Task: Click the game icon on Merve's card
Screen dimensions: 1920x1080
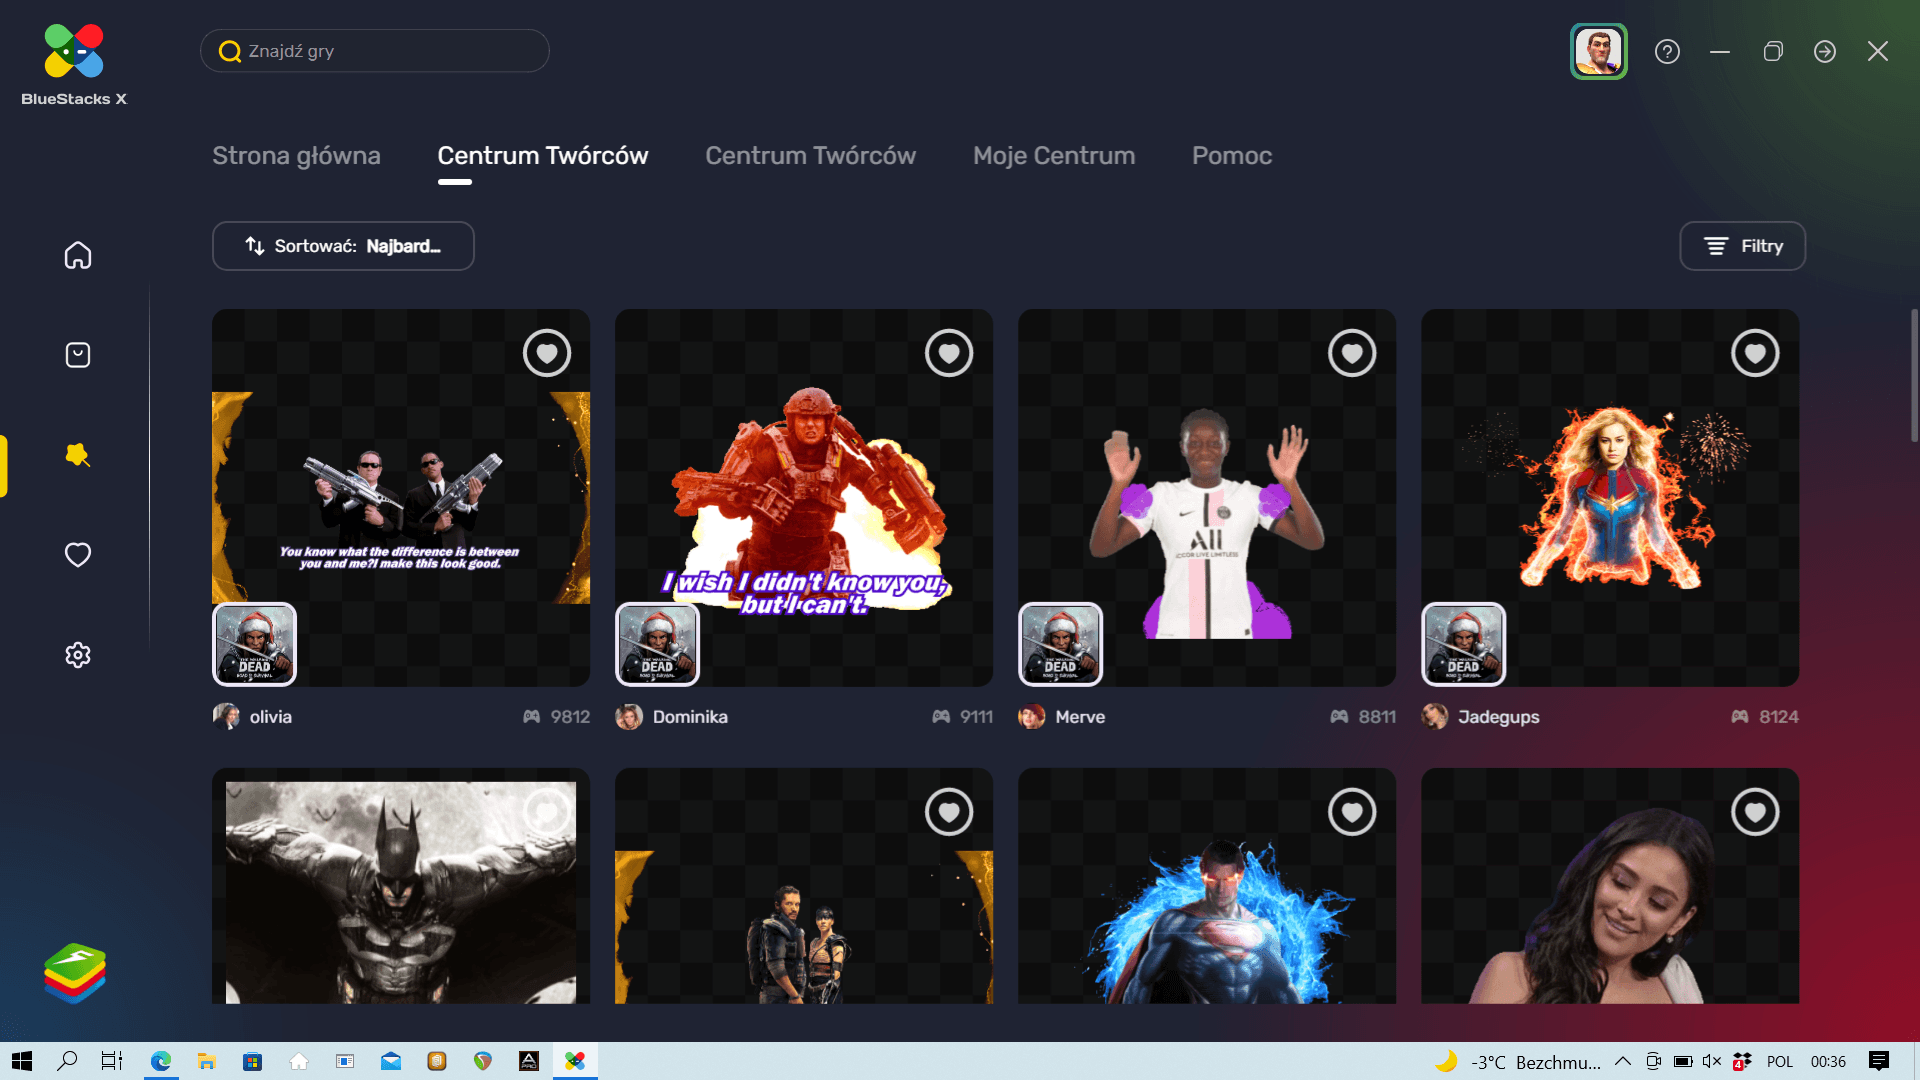Action: [x=1061, y=644]
